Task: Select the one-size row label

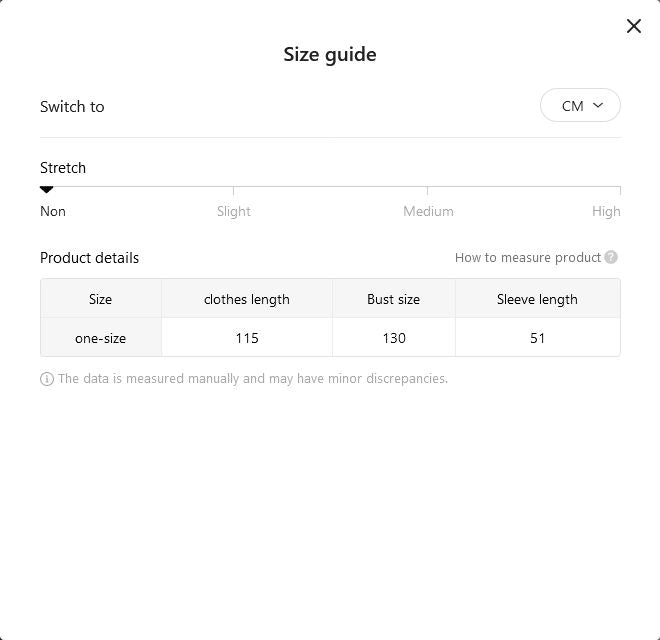Action: click(101, 338)
